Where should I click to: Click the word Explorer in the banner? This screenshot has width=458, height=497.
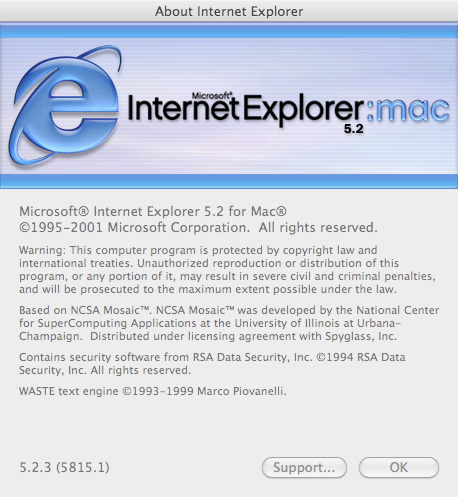(x=303, y=110)
